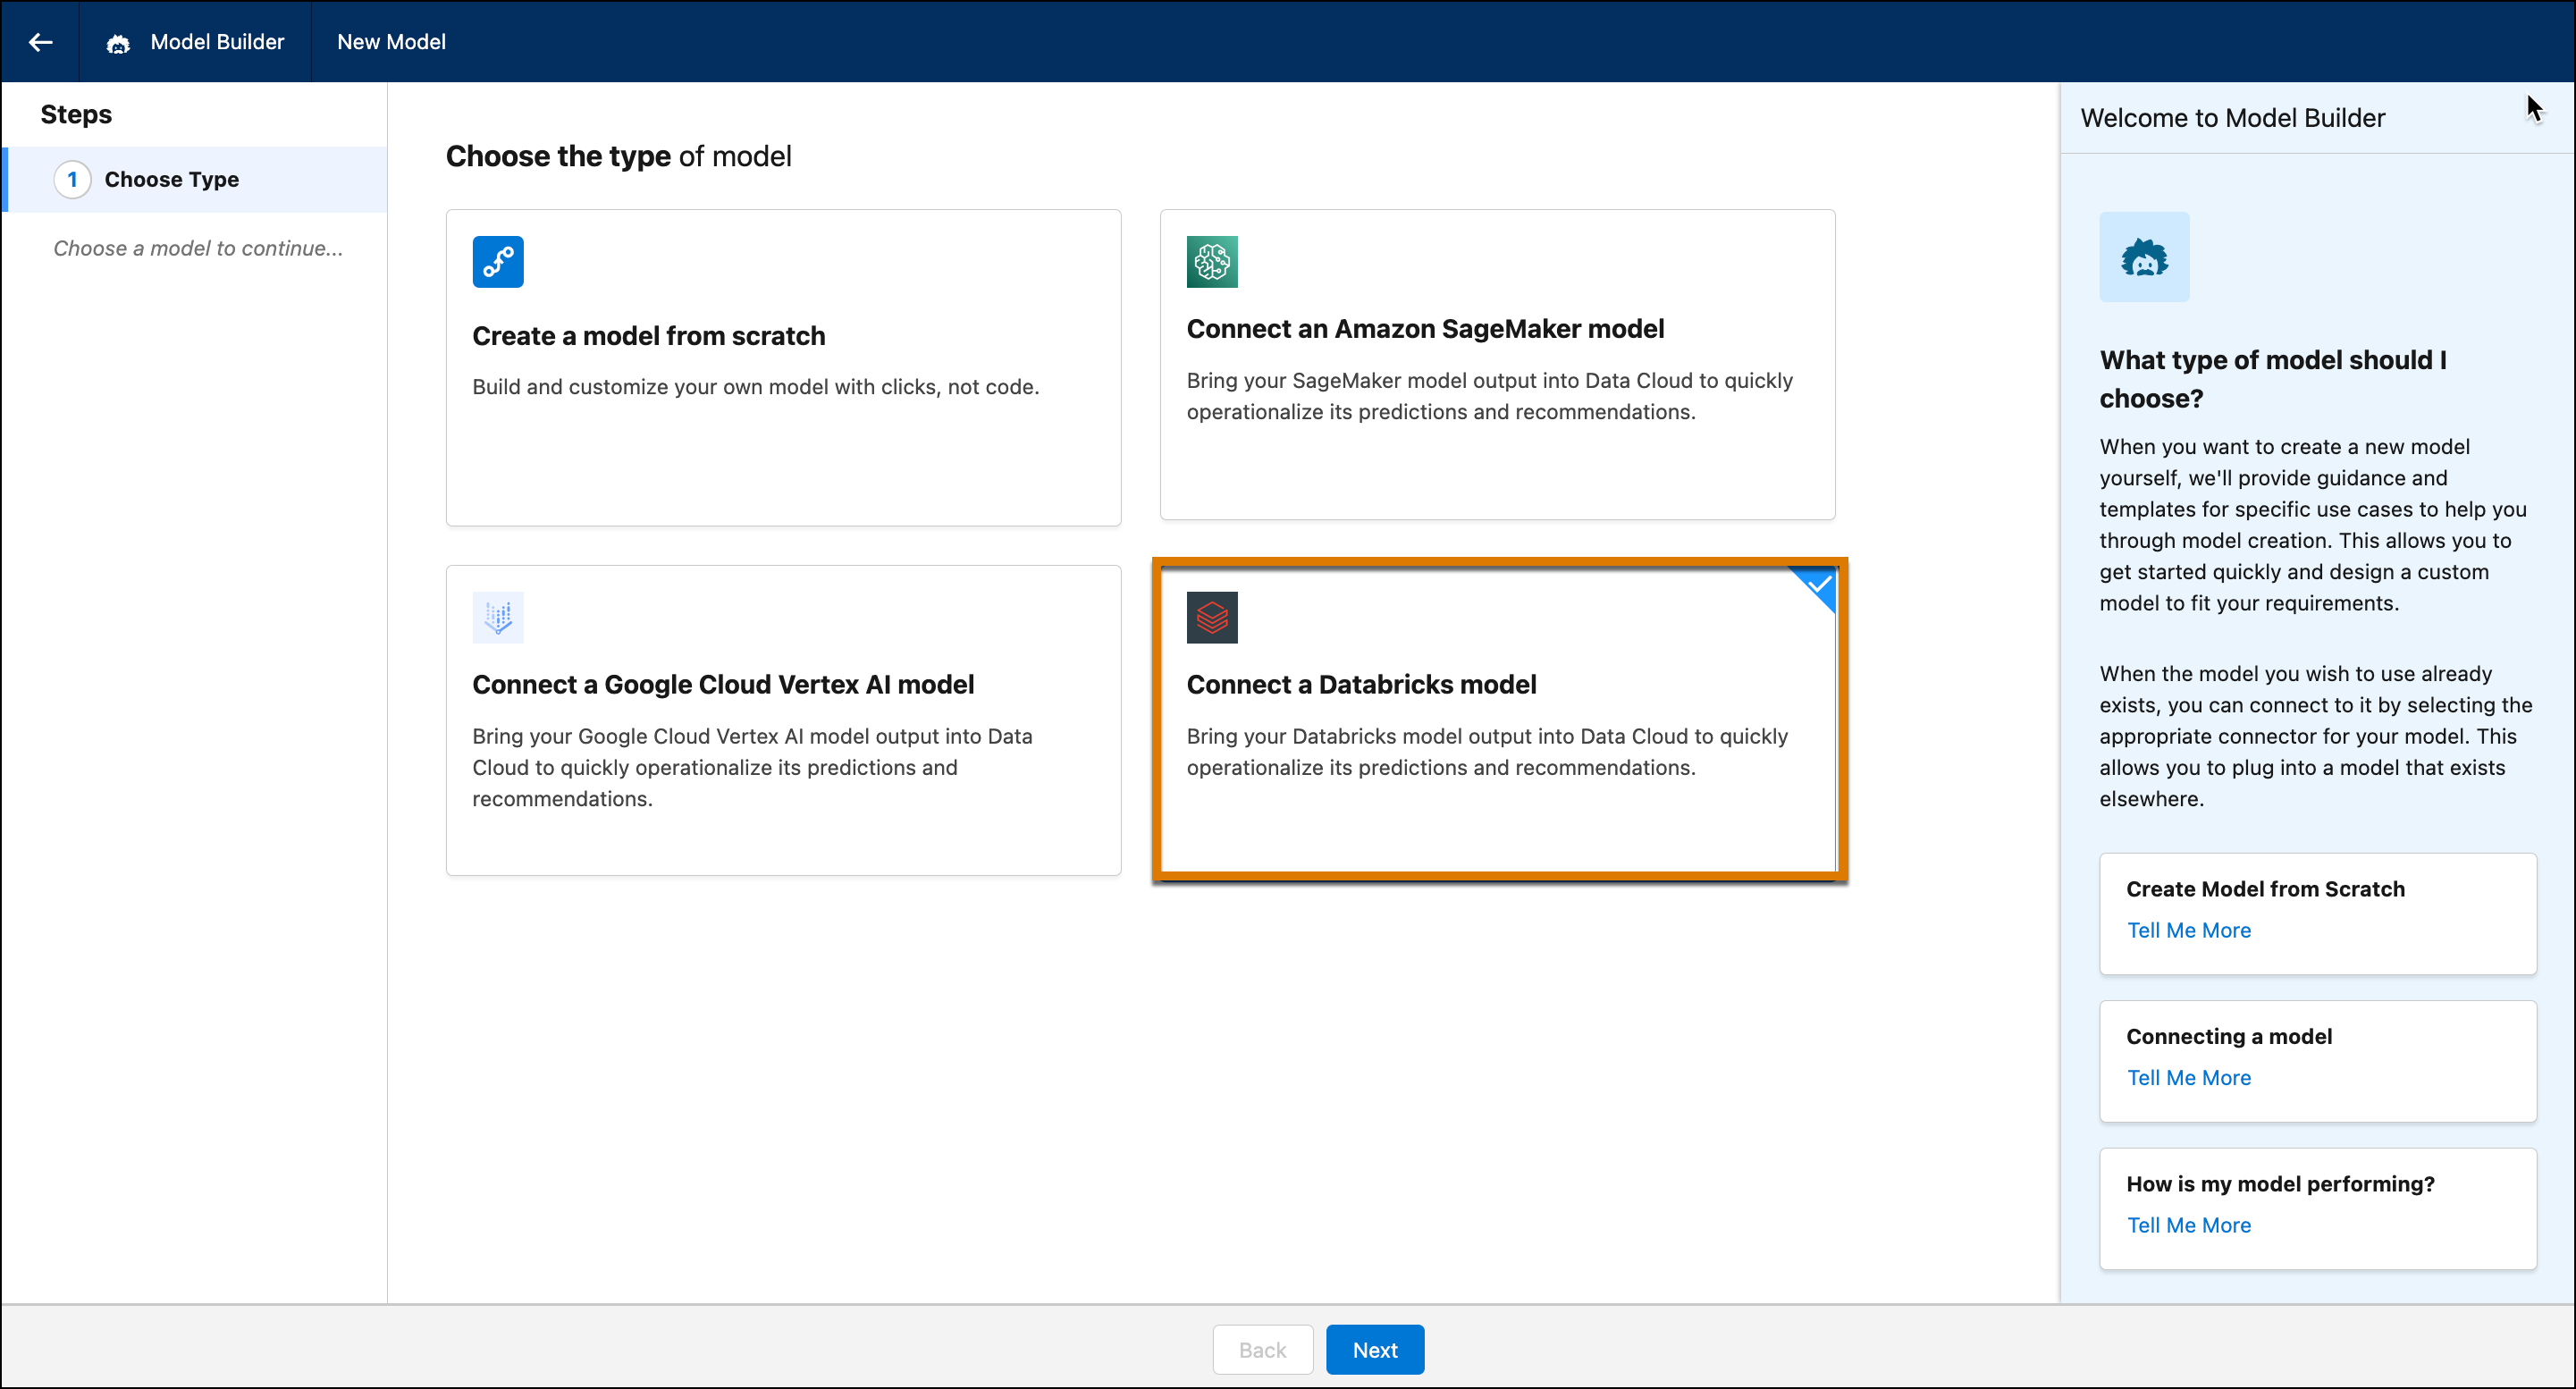Click the Databricks card description text
This screenshot has width=2576, height=1389.
(1487, 752)
